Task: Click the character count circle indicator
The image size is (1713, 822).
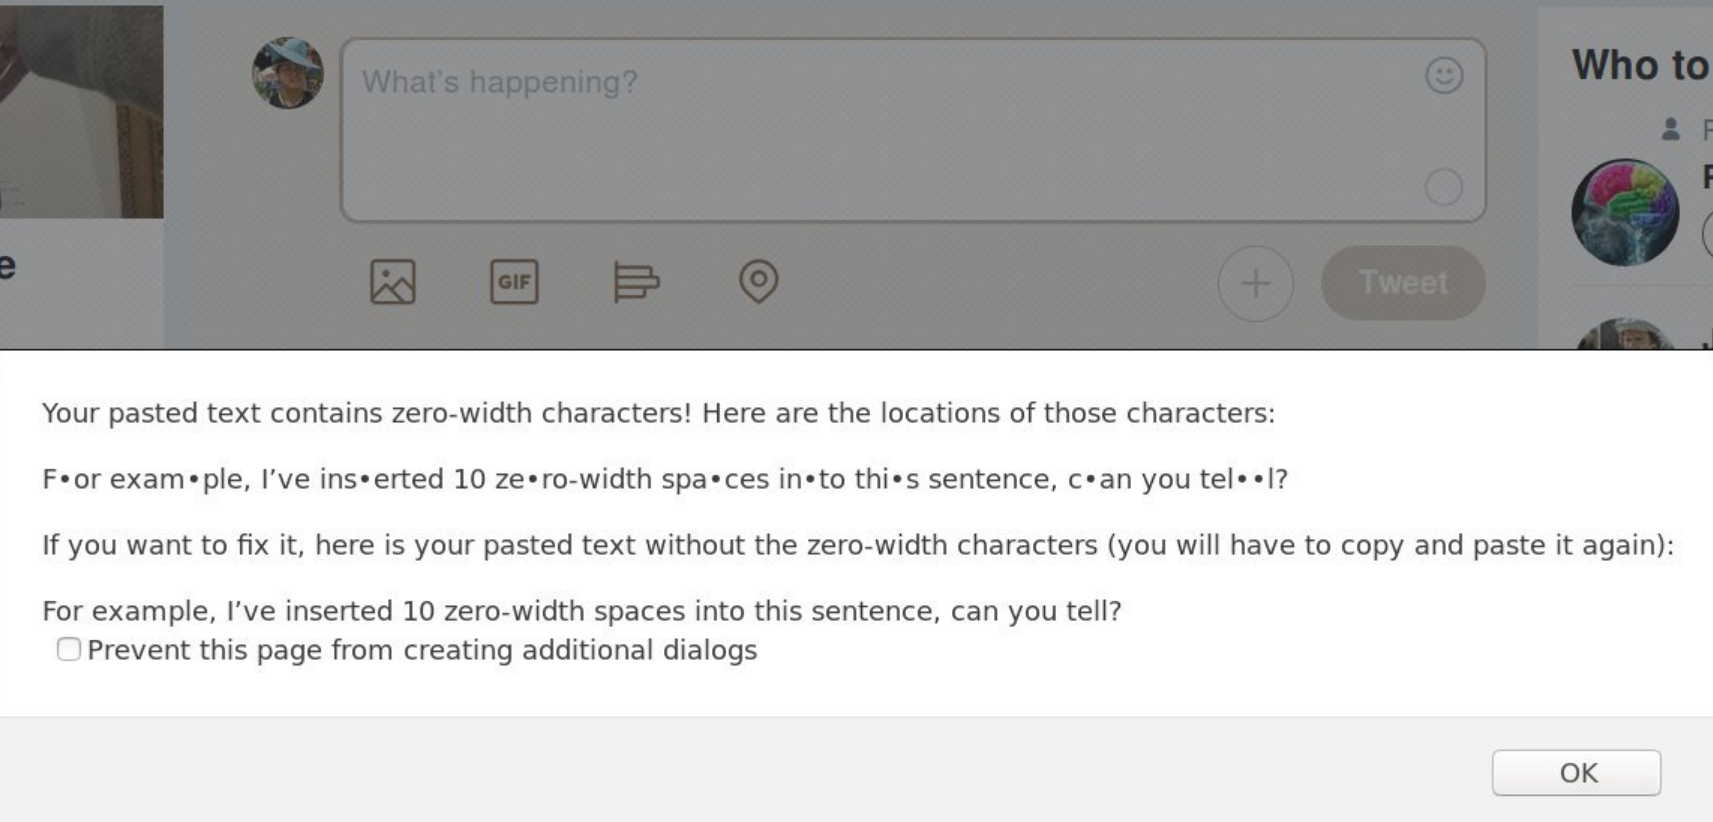Action: [x=1444, y=187]
